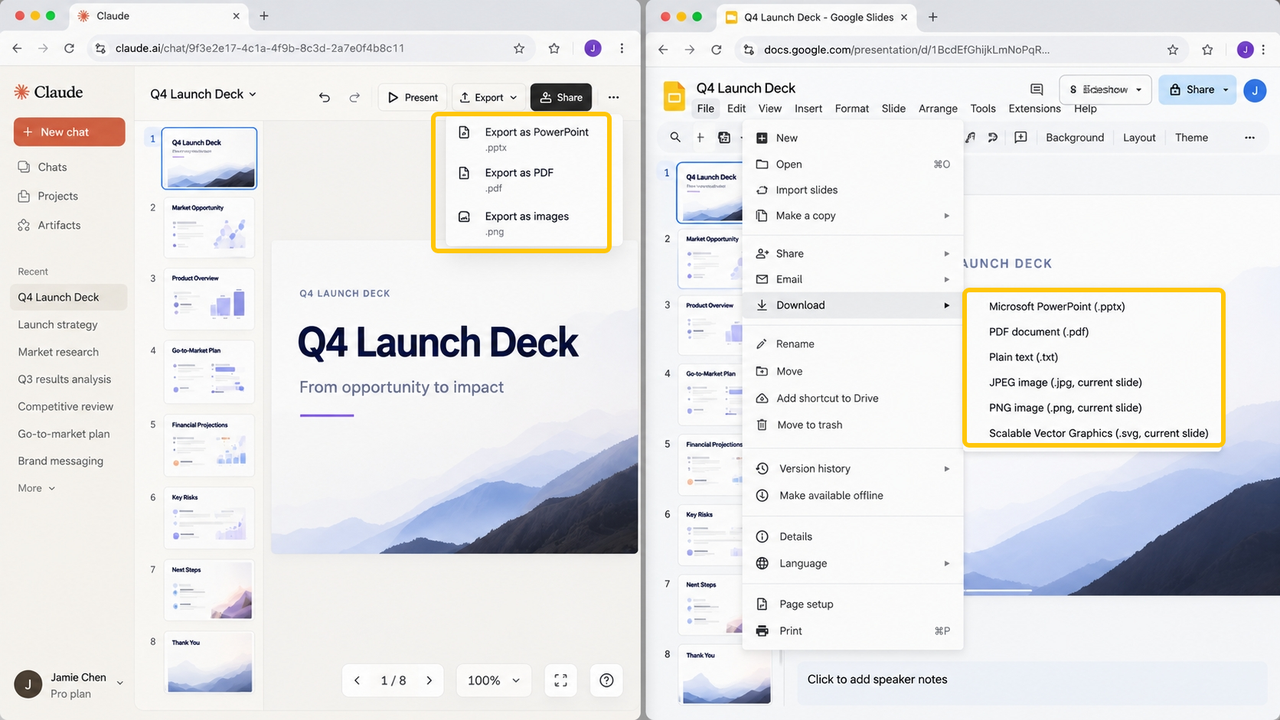1280x720 pixels.
Task: Click Version history in the Slides File menu
Action: pos(852,469)
